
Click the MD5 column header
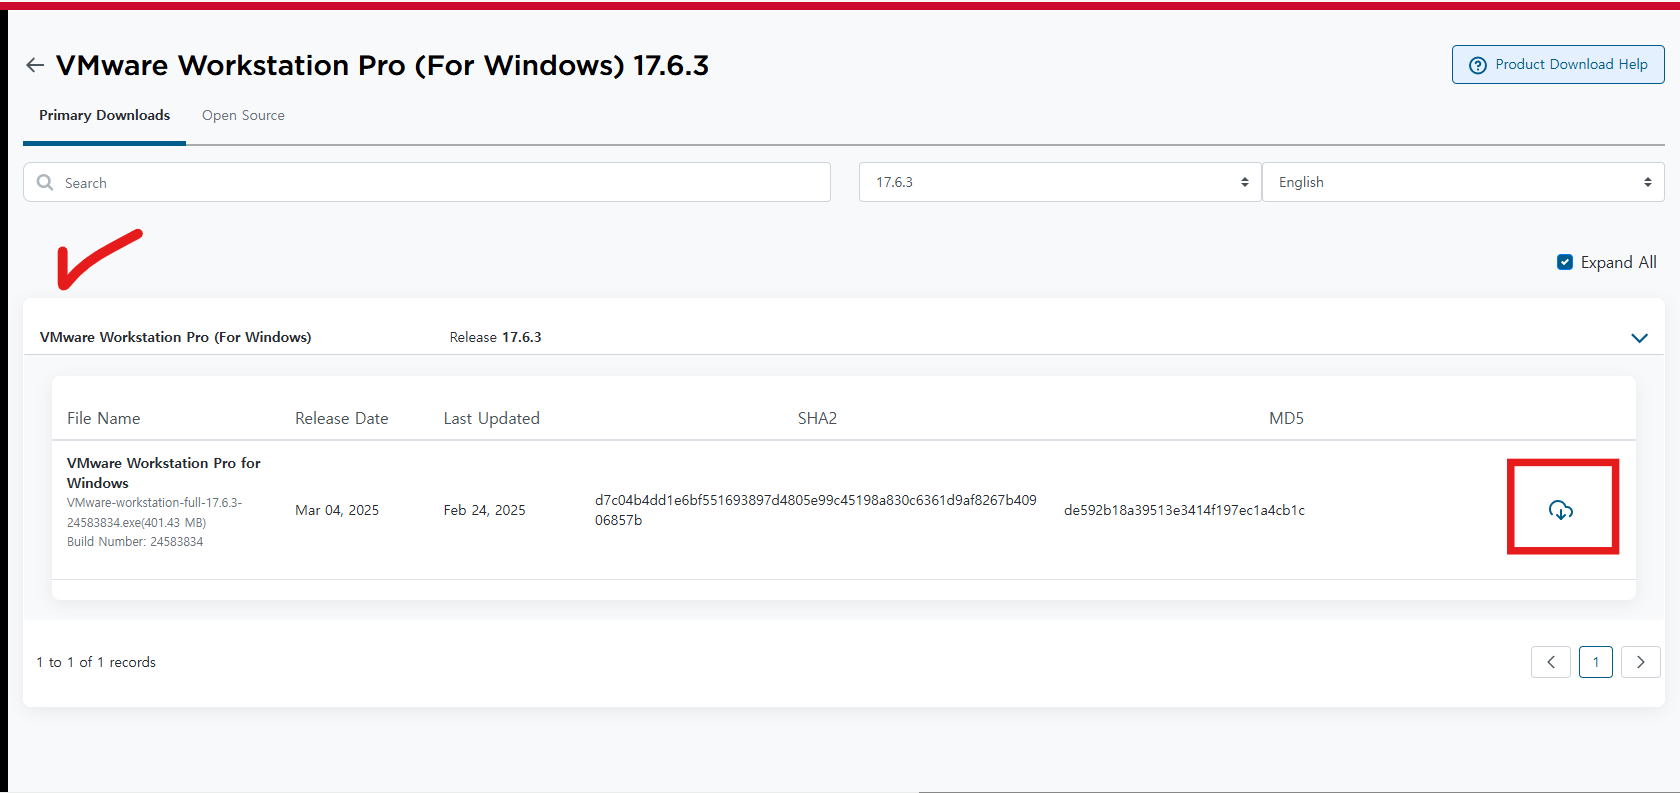1286,418
